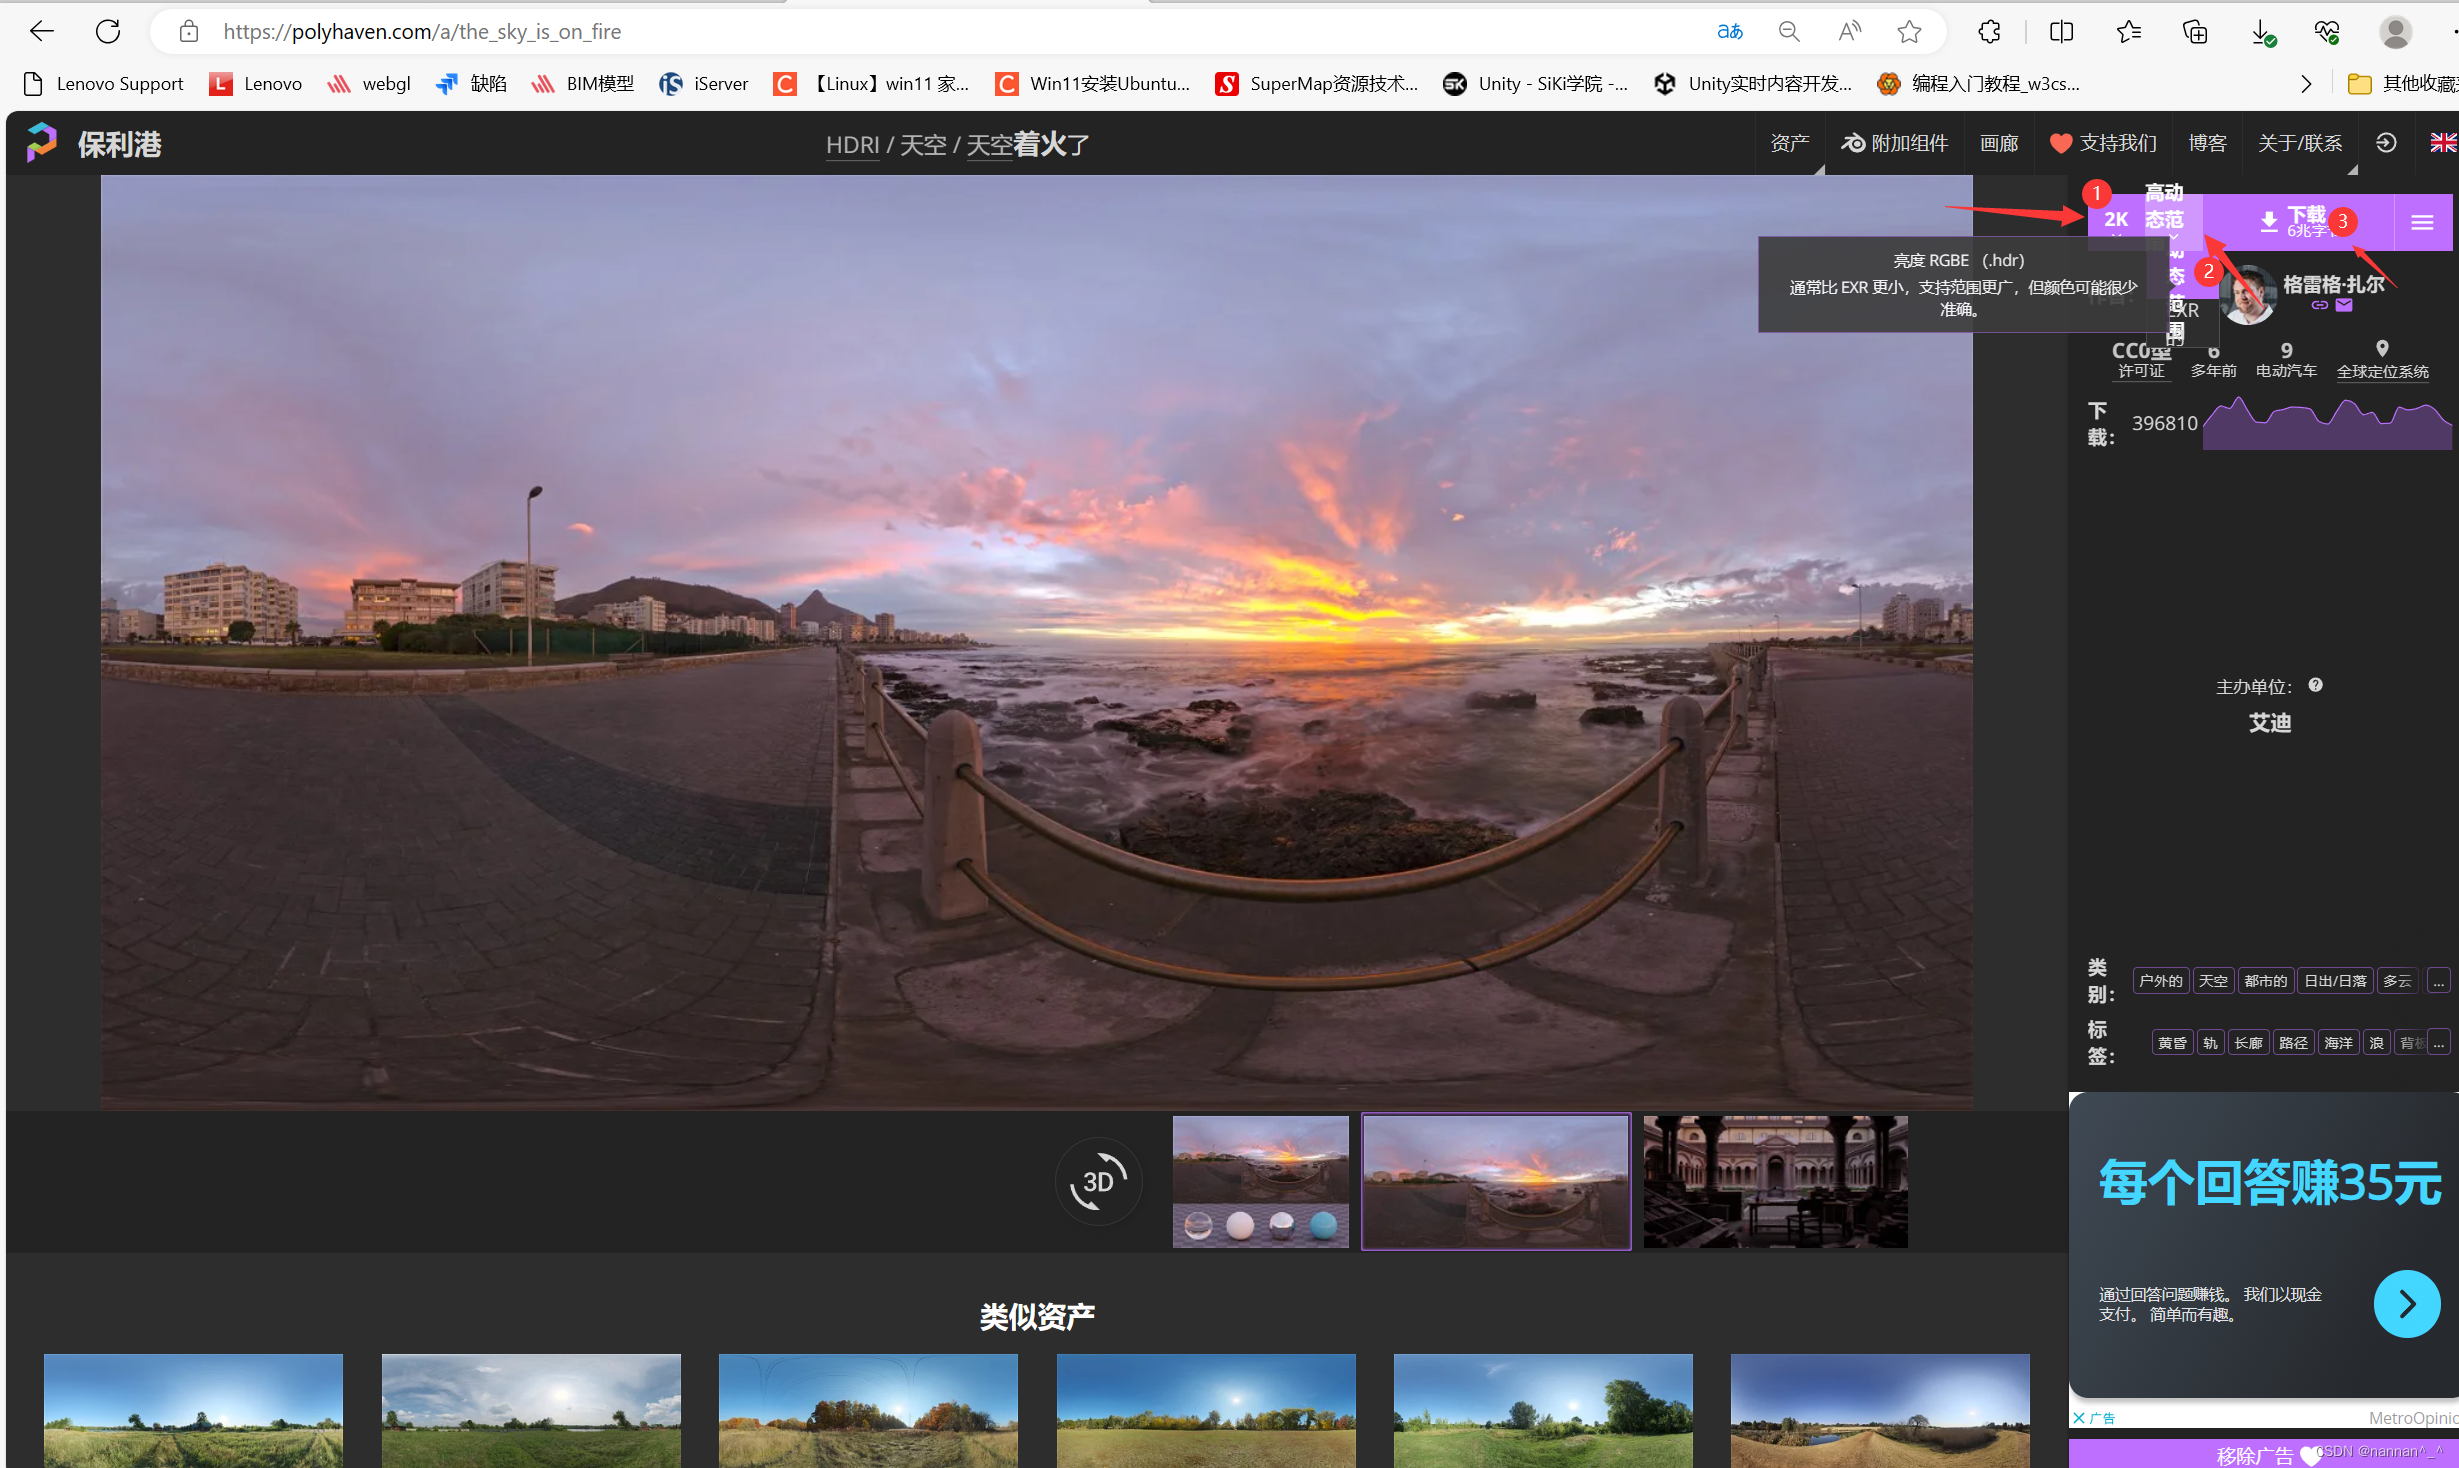The width and height of the screenshot is (2459, 1468).
Task: Click the browser favorites star icon
Action: point(1909,32)
